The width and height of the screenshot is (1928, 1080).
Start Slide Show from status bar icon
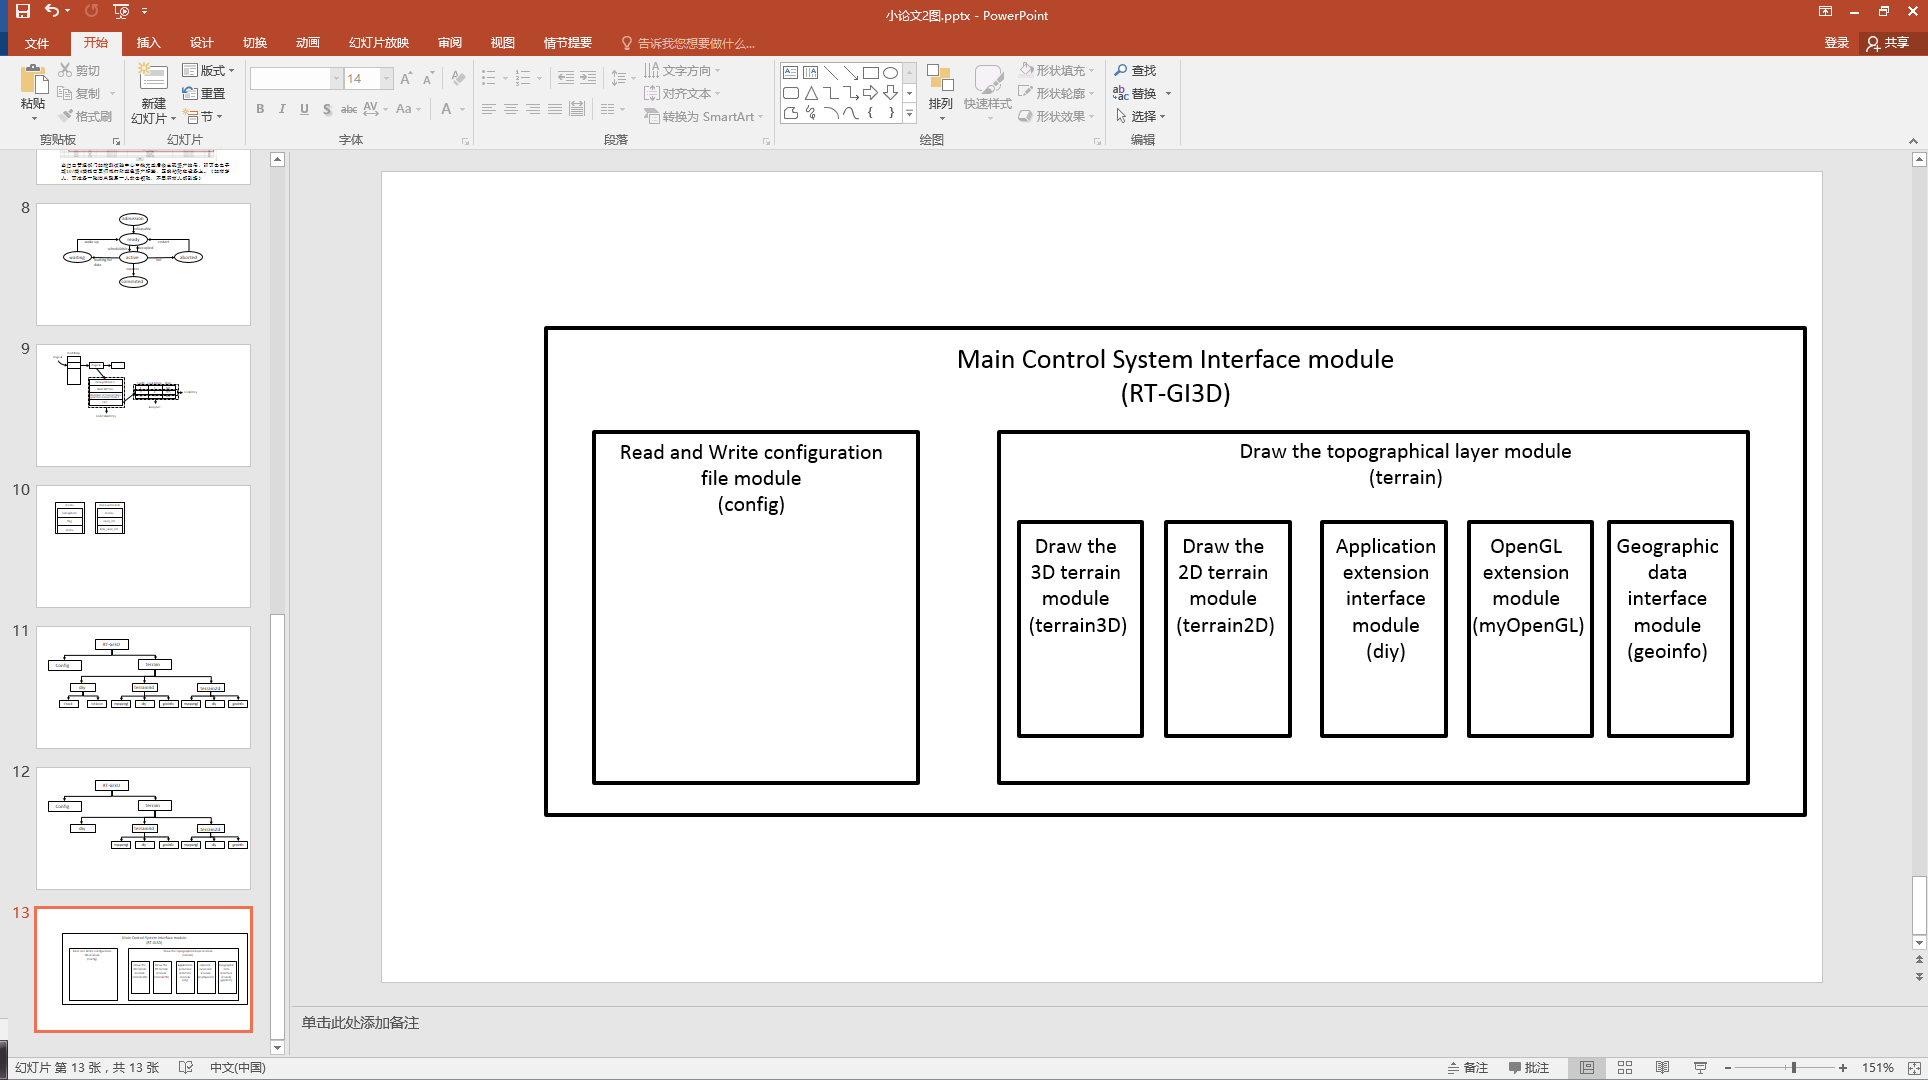coord(1700,1068)
